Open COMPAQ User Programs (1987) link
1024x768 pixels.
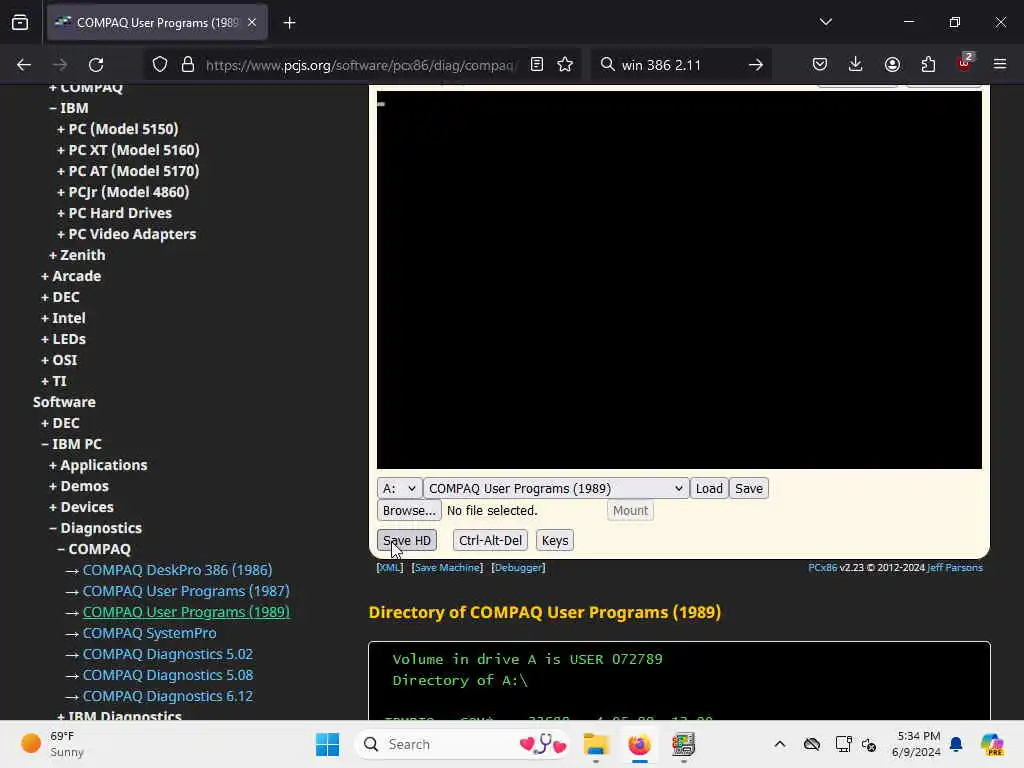(x=186, y=590)
